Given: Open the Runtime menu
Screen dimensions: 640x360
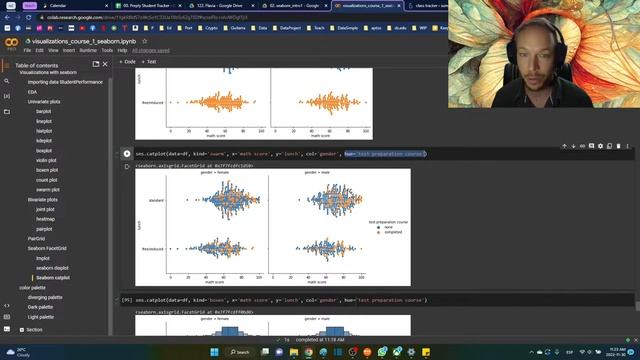Looking at the screenshot, I should pyautogui.click(x=88, y=51).
